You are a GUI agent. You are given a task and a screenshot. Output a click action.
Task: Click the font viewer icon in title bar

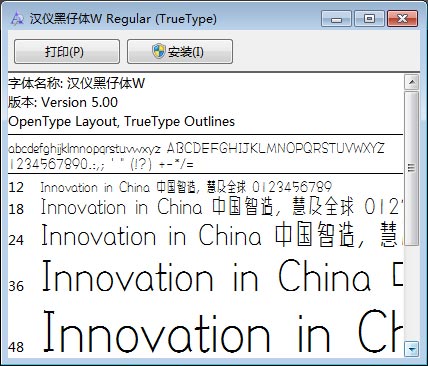(x=17, y=19)
